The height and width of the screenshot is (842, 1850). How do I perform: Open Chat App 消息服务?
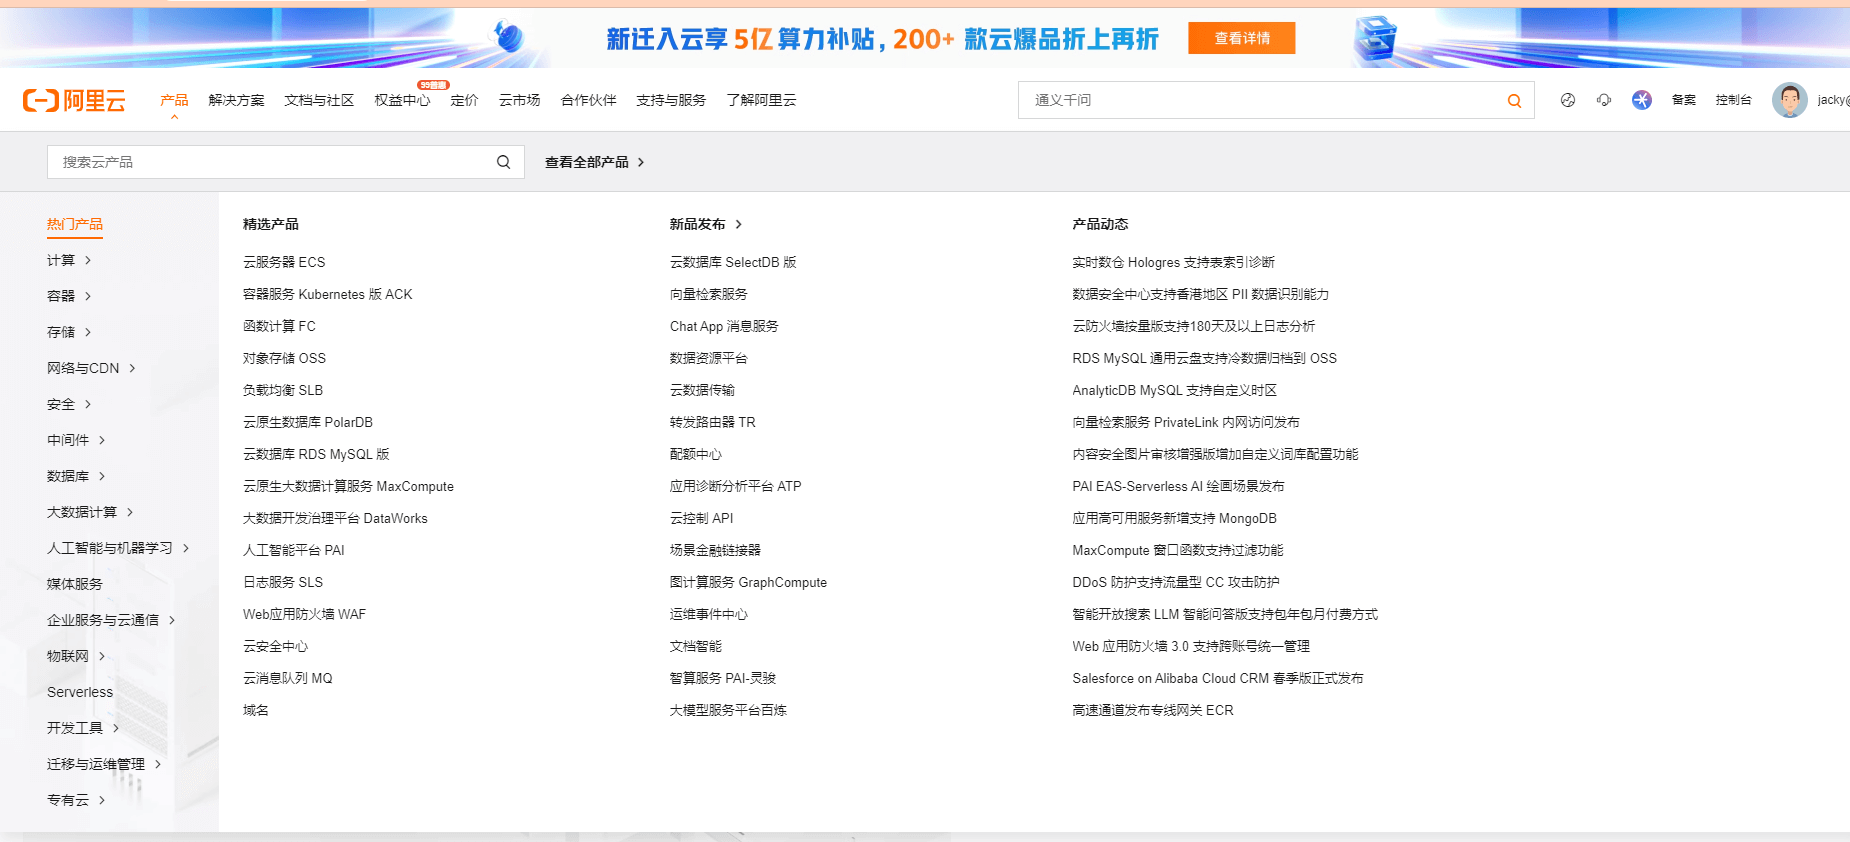[724, 326]
